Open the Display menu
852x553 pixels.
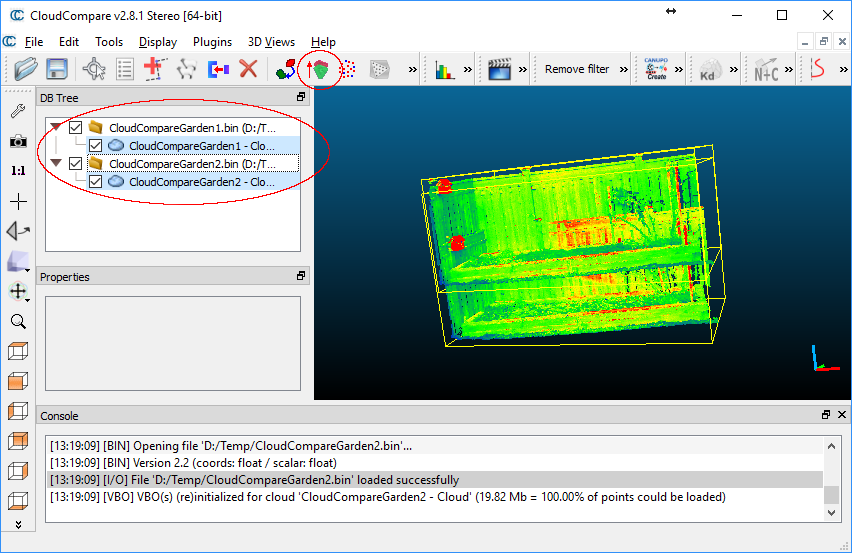tap(158, 42)
